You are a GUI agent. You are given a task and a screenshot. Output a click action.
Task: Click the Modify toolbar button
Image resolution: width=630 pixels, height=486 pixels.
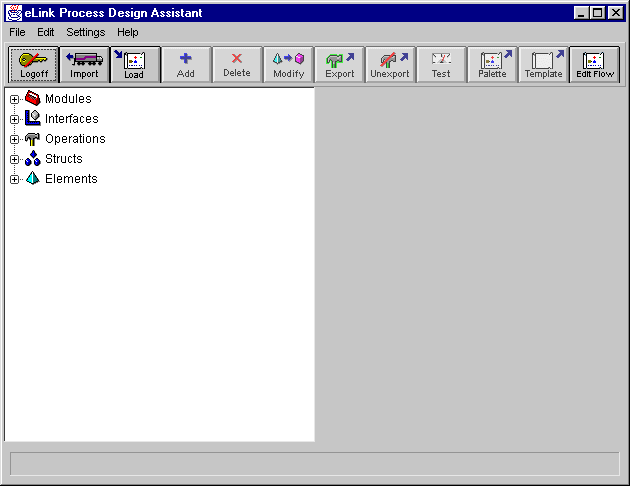tap(288, 65)
